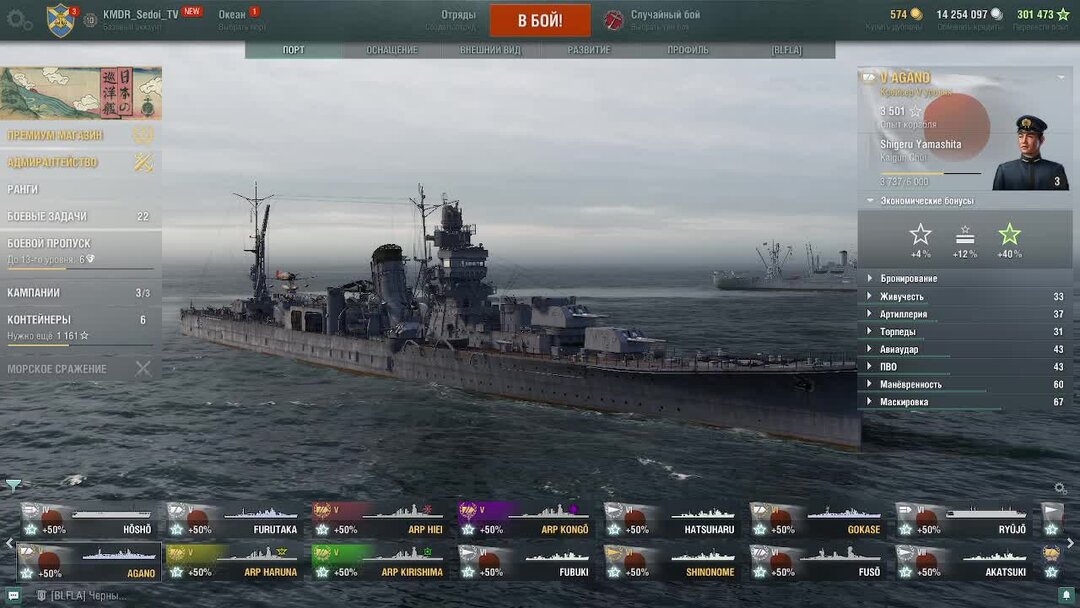Select Gokase in the ship carousel
Image resolution: width=1080 pixels, height=608 pixels.
tap(818, 520)
